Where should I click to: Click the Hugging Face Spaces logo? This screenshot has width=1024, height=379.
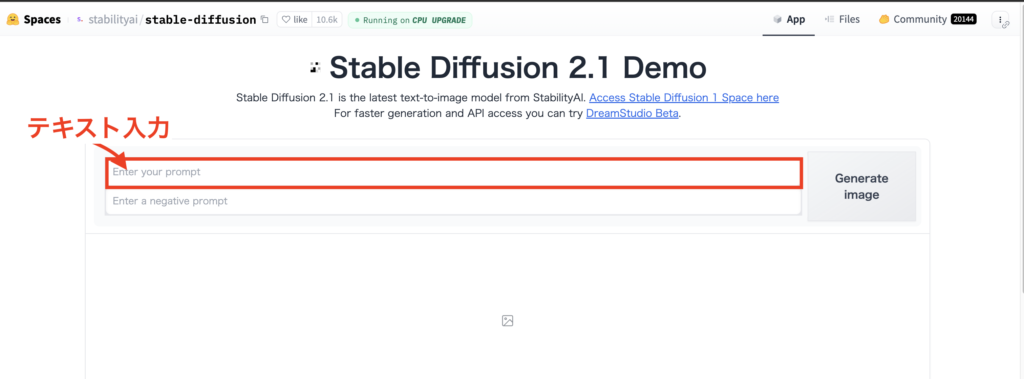click(x=12, y=20)
